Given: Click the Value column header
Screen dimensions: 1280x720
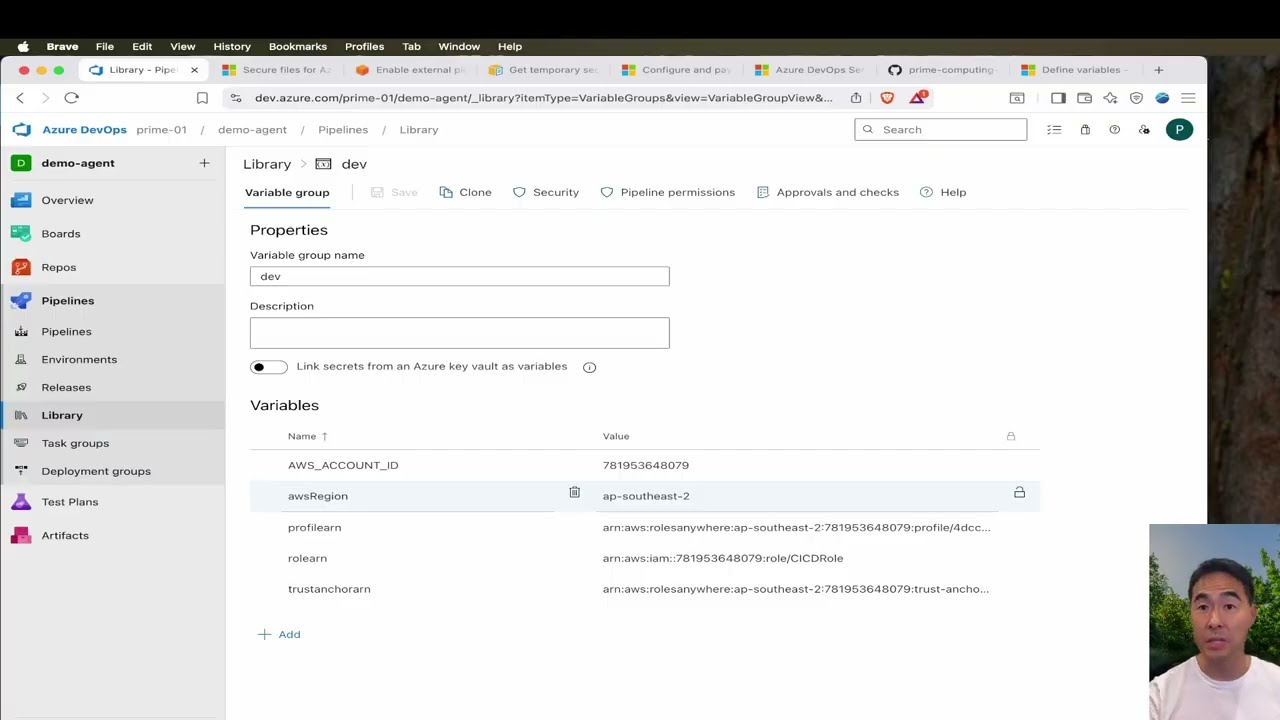Looking at the screenshot, I should [x=616, y=436].
